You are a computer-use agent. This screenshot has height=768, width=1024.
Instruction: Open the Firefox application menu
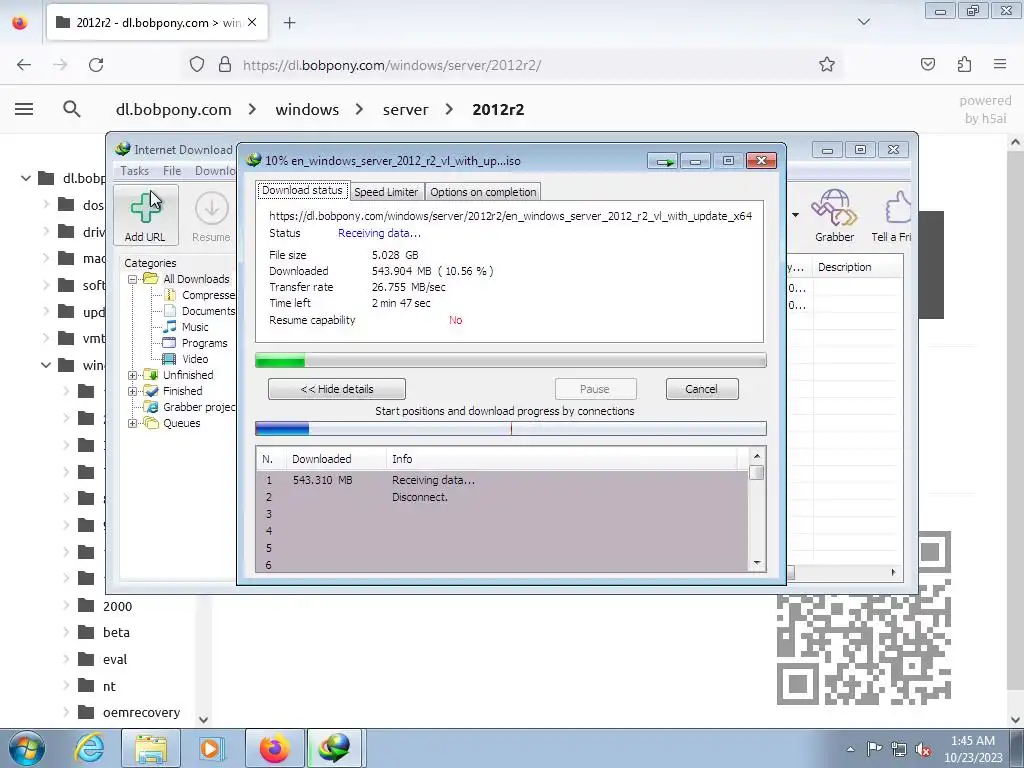click(1000, 64)
